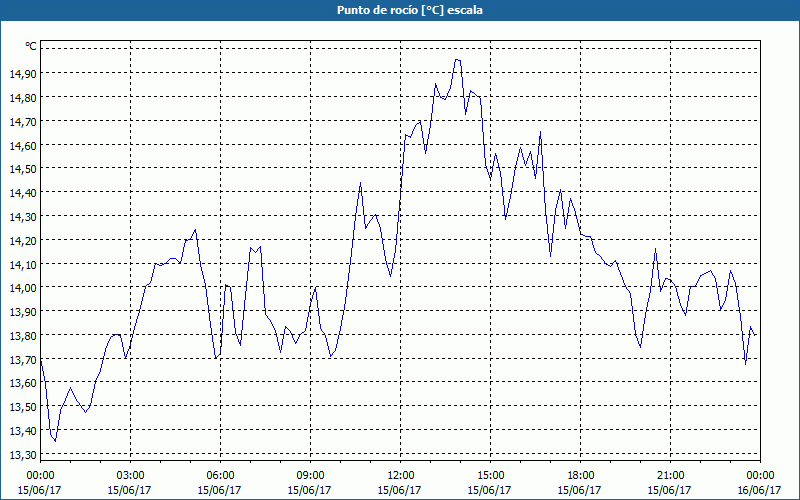Pick the 13,60 y-axis value

23,383
